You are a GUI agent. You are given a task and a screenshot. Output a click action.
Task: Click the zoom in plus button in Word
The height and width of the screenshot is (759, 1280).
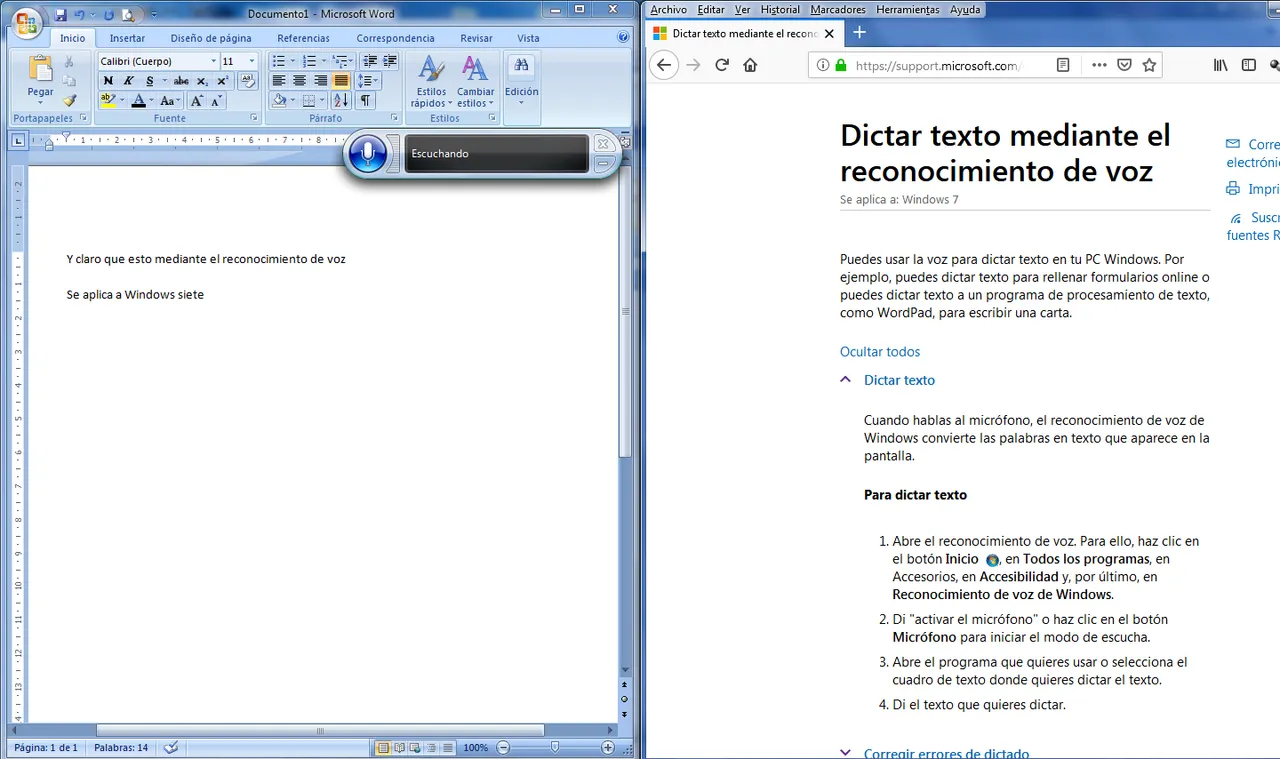pos(607,747)
